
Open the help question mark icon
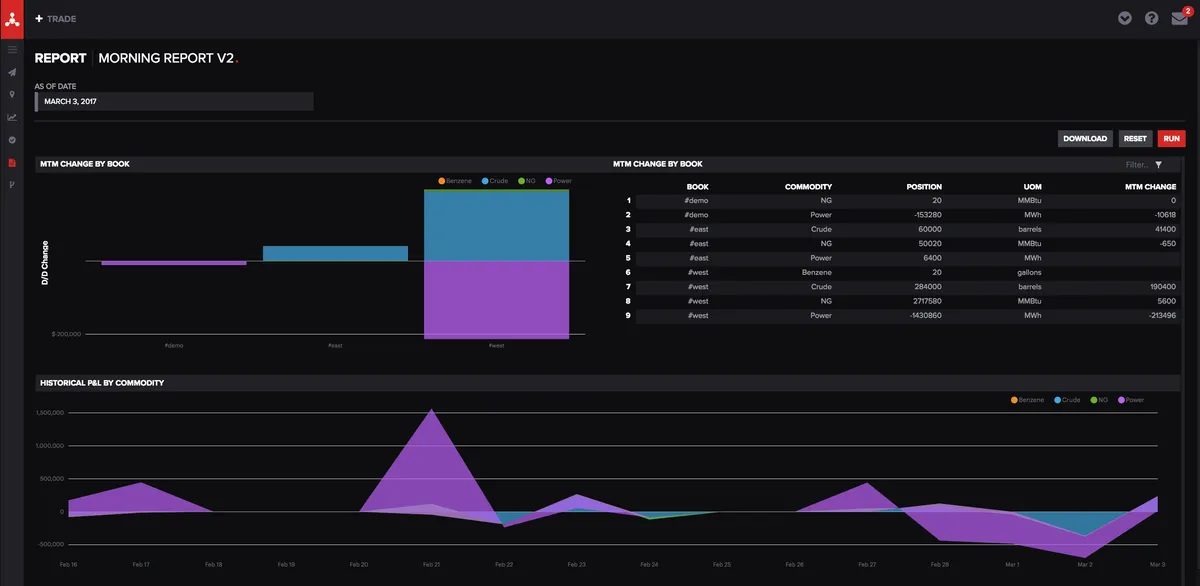point(1151,19)
